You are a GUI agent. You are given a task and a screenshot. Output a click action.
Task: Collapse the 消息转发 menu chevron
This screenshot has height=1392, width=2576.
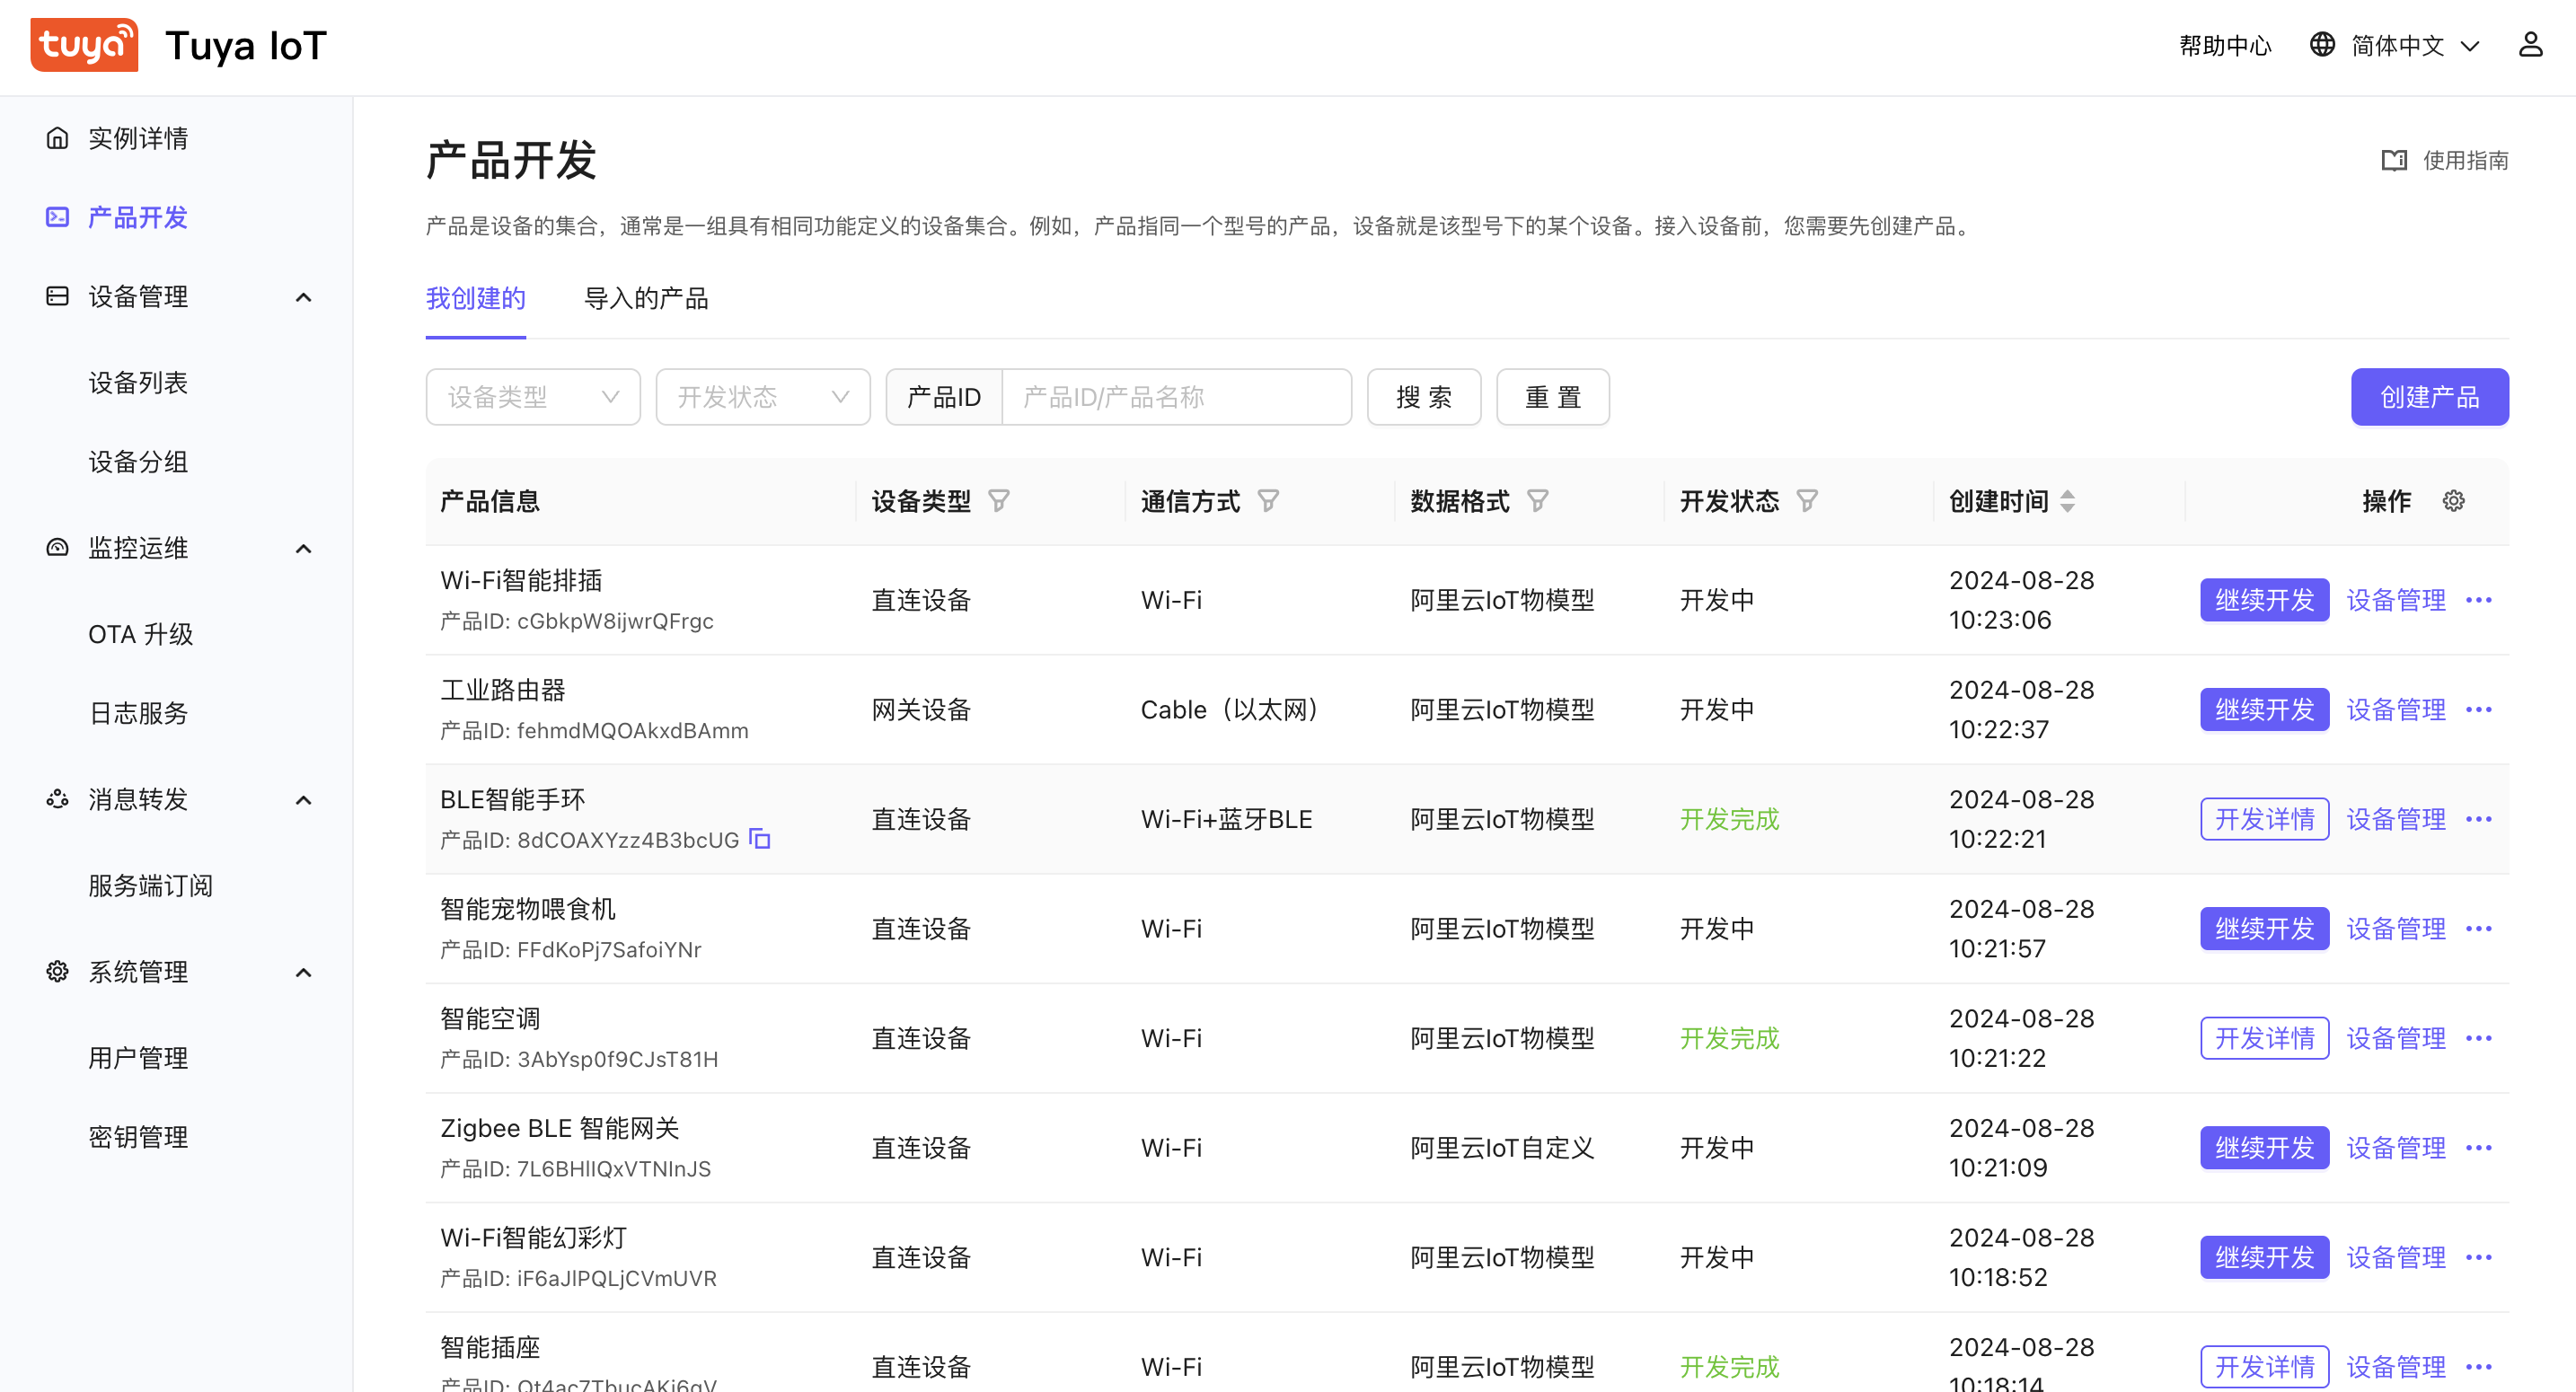[304, 800]
